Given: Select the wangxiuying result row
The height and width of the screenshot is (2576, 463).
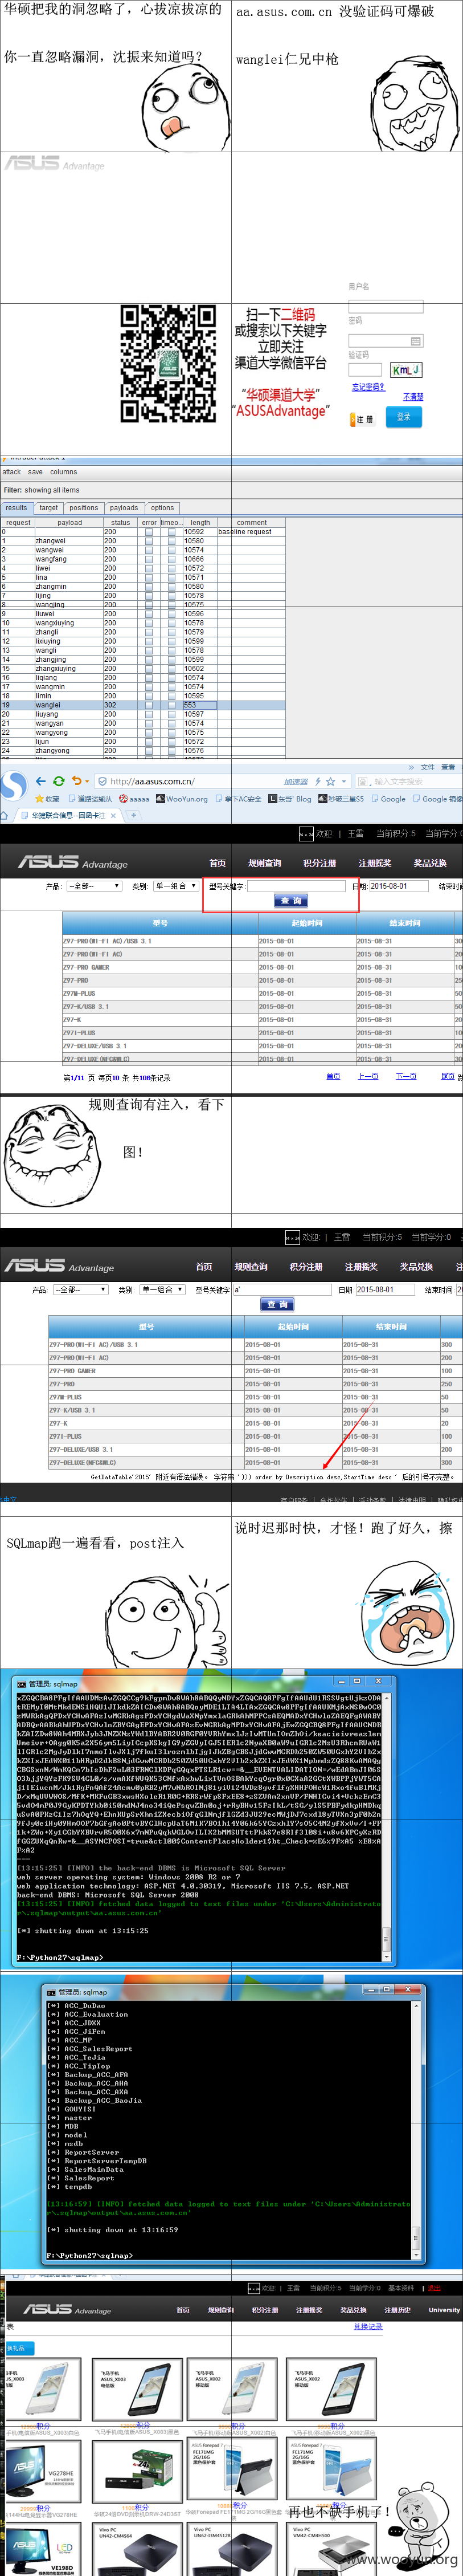Looking at the screenshot, I should click(x=143, y=623).
